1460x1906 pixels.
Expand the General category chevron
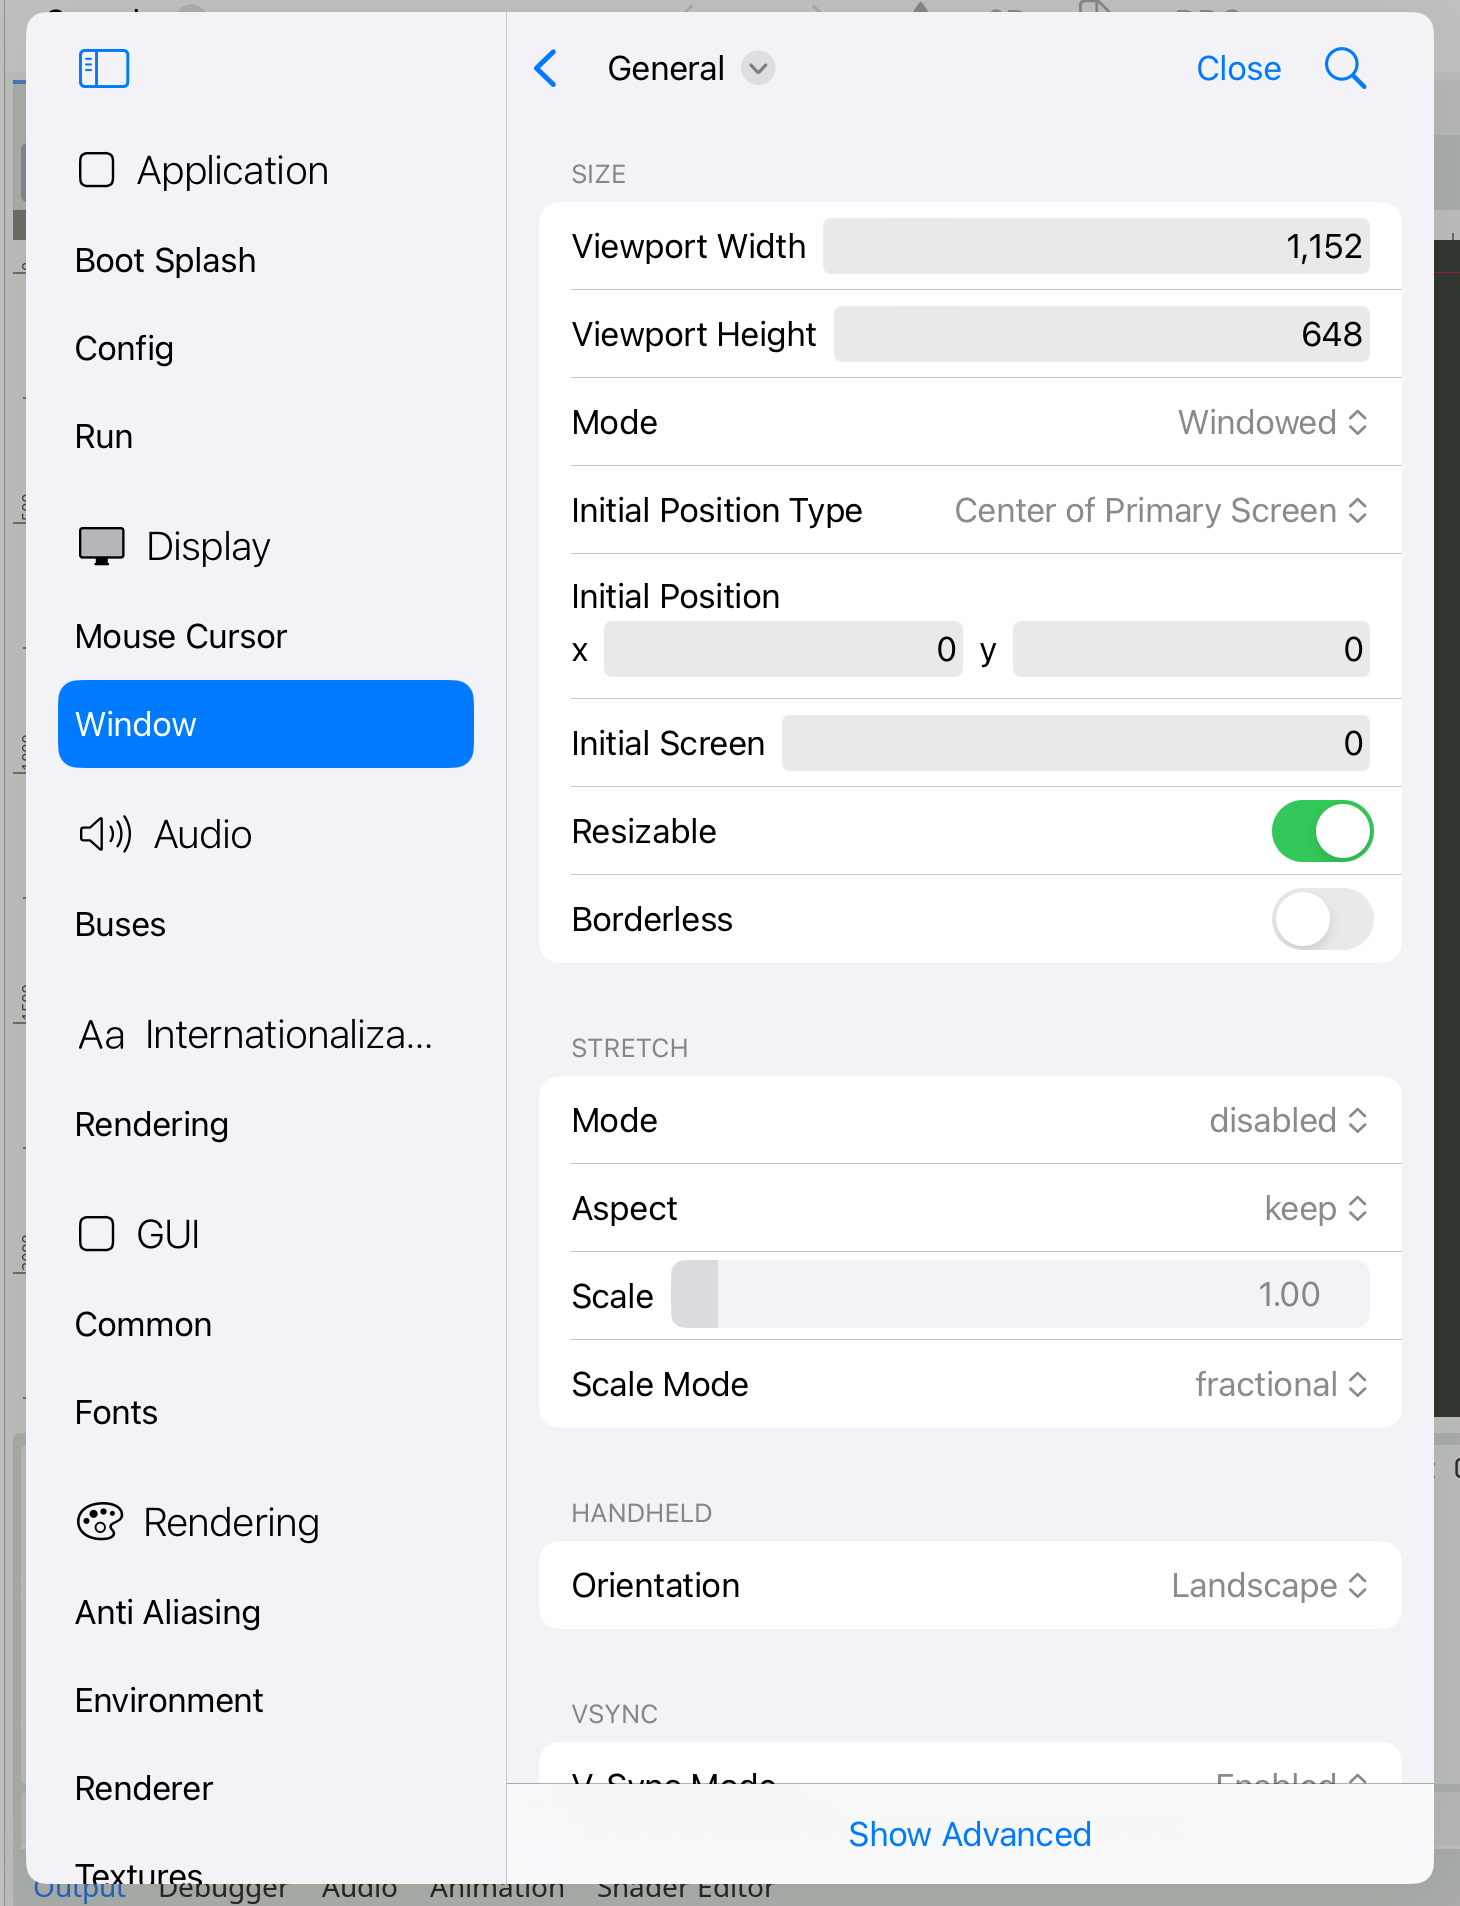pyautogui.click(x=758, y=69)
